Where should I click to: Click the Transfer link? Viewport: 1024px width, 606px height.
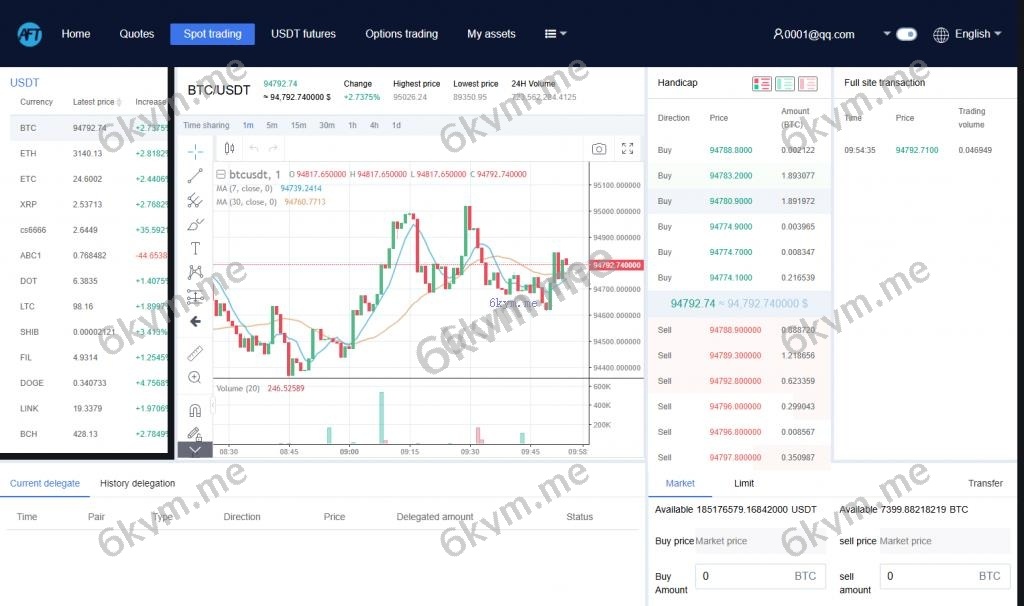click(x=984, y=483)
